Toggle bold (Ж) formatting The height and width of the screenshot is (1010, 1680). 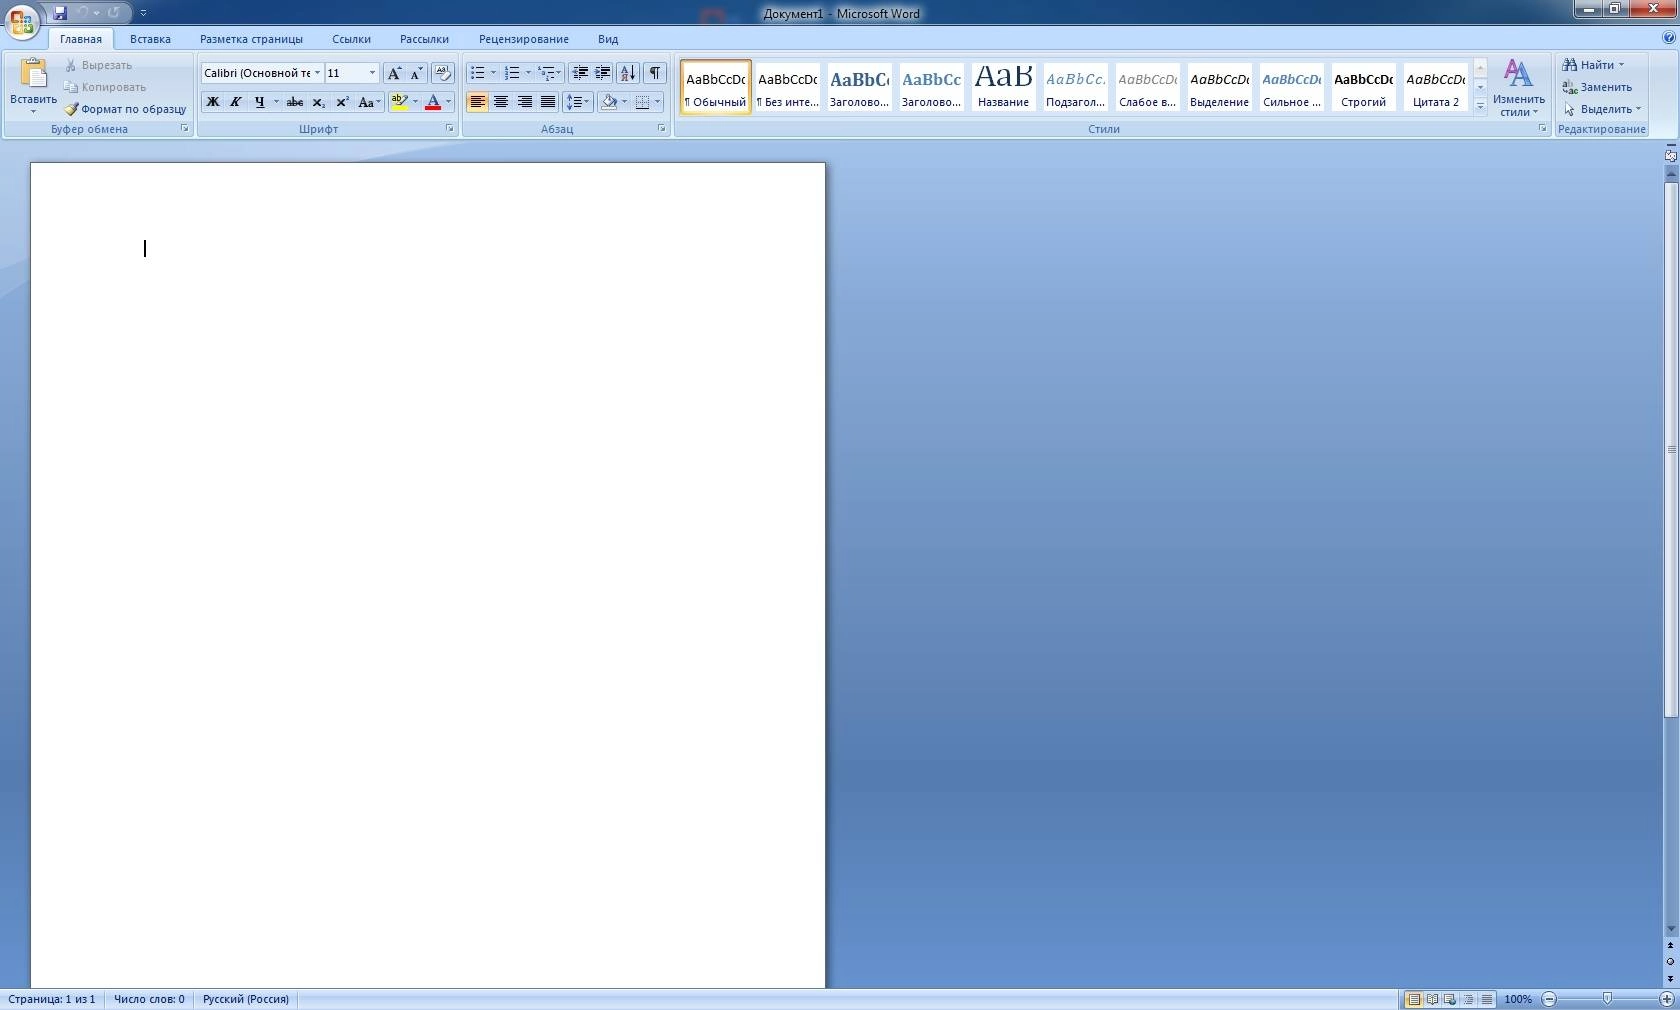(x=212, y=102)
